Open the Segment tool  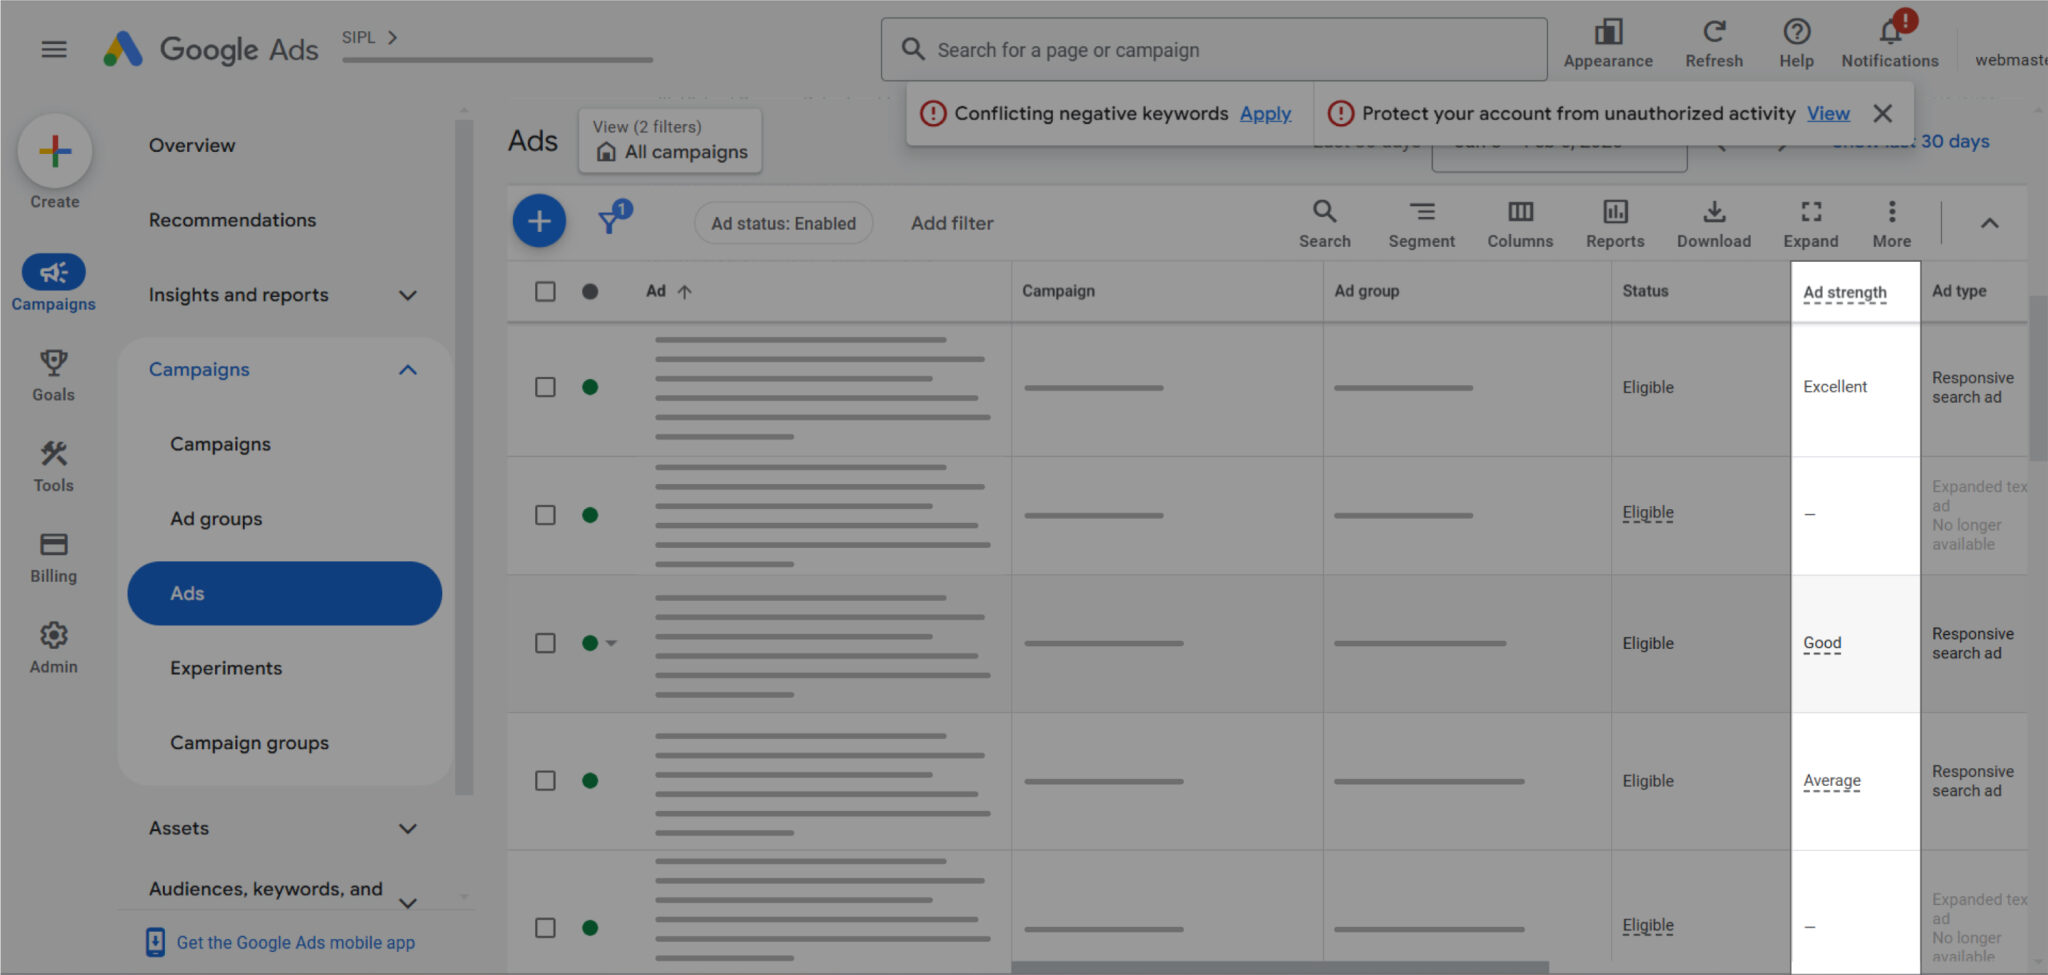click(x=1421, y=224)
